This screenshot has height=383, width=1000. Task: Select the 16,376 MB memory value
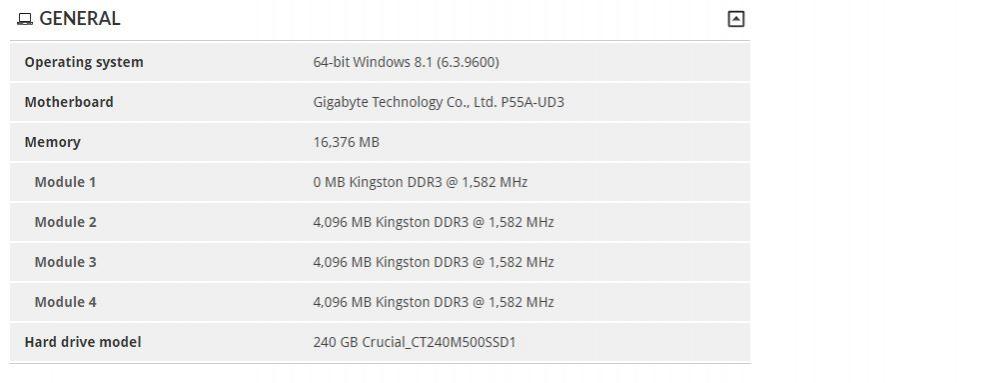pyautogui.click(x=346, y=142)
